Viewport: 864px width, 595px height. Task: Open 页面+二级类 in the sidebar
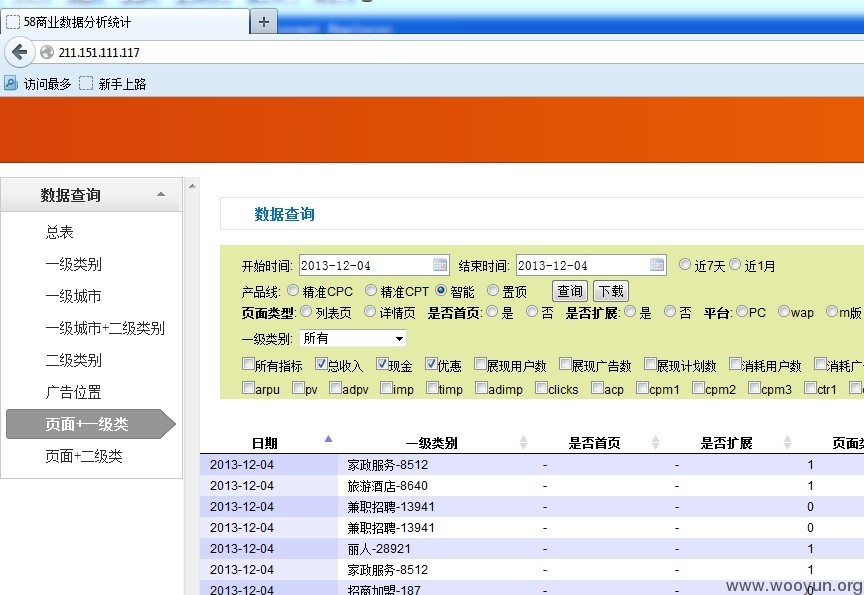click(84, 456)
